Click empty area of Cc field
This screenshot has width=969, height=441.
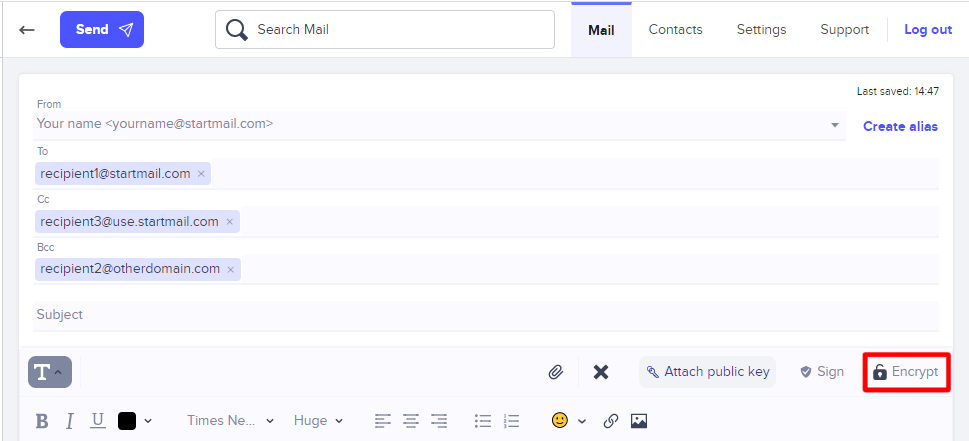tap(590, 221)
